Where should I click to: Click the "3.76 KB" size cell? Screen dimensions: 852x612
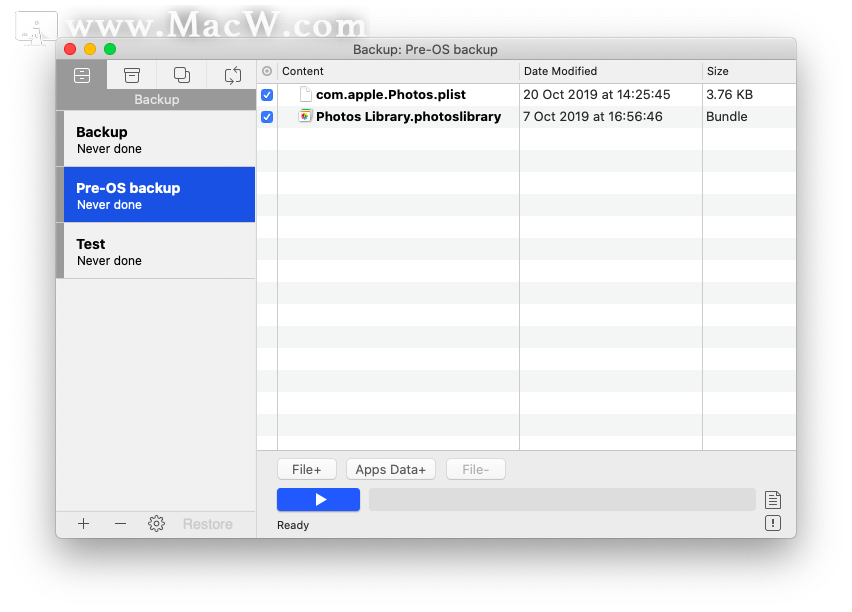click(x=729, y=95)
